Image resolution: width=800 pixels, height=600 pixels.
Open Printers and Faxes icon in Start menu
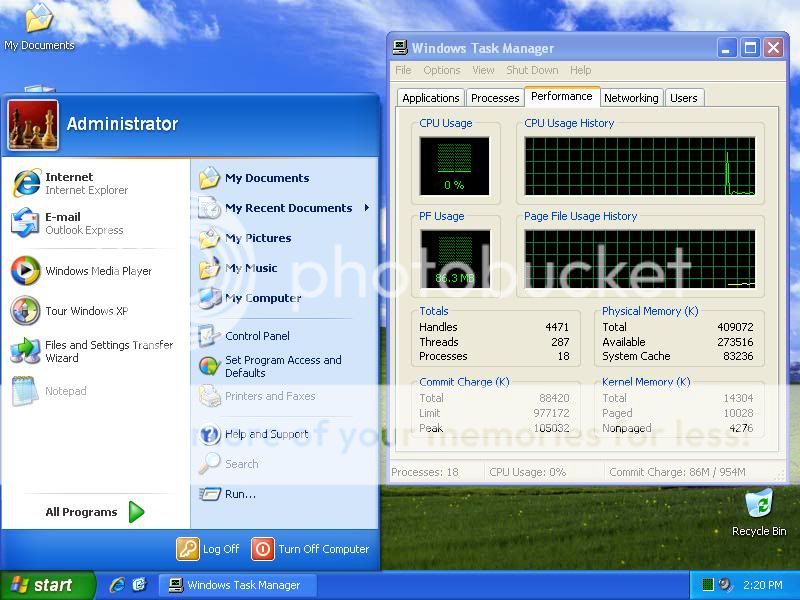(x=209, y=396)
